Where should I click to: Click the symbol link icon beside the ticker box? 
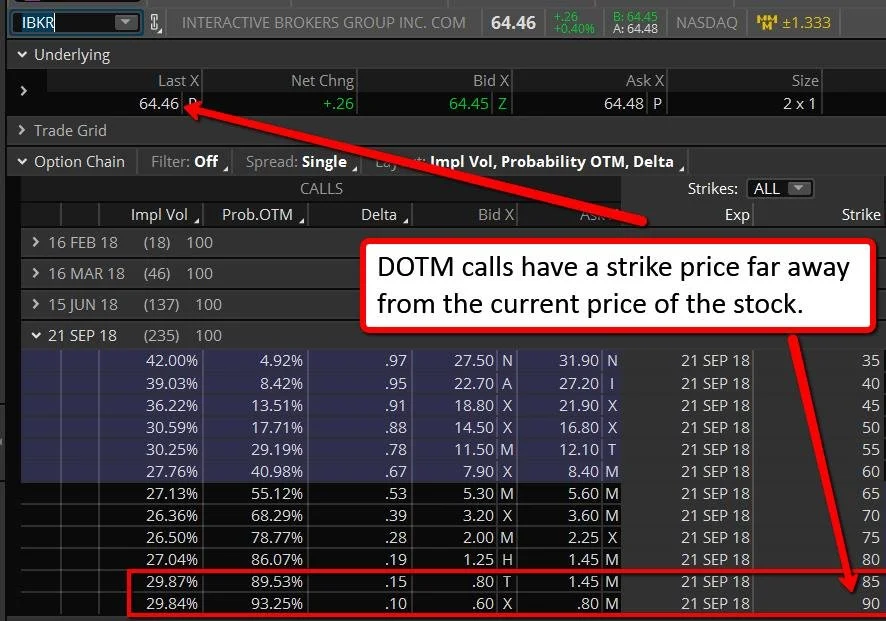pyautogui.click(x=155, y=23)
